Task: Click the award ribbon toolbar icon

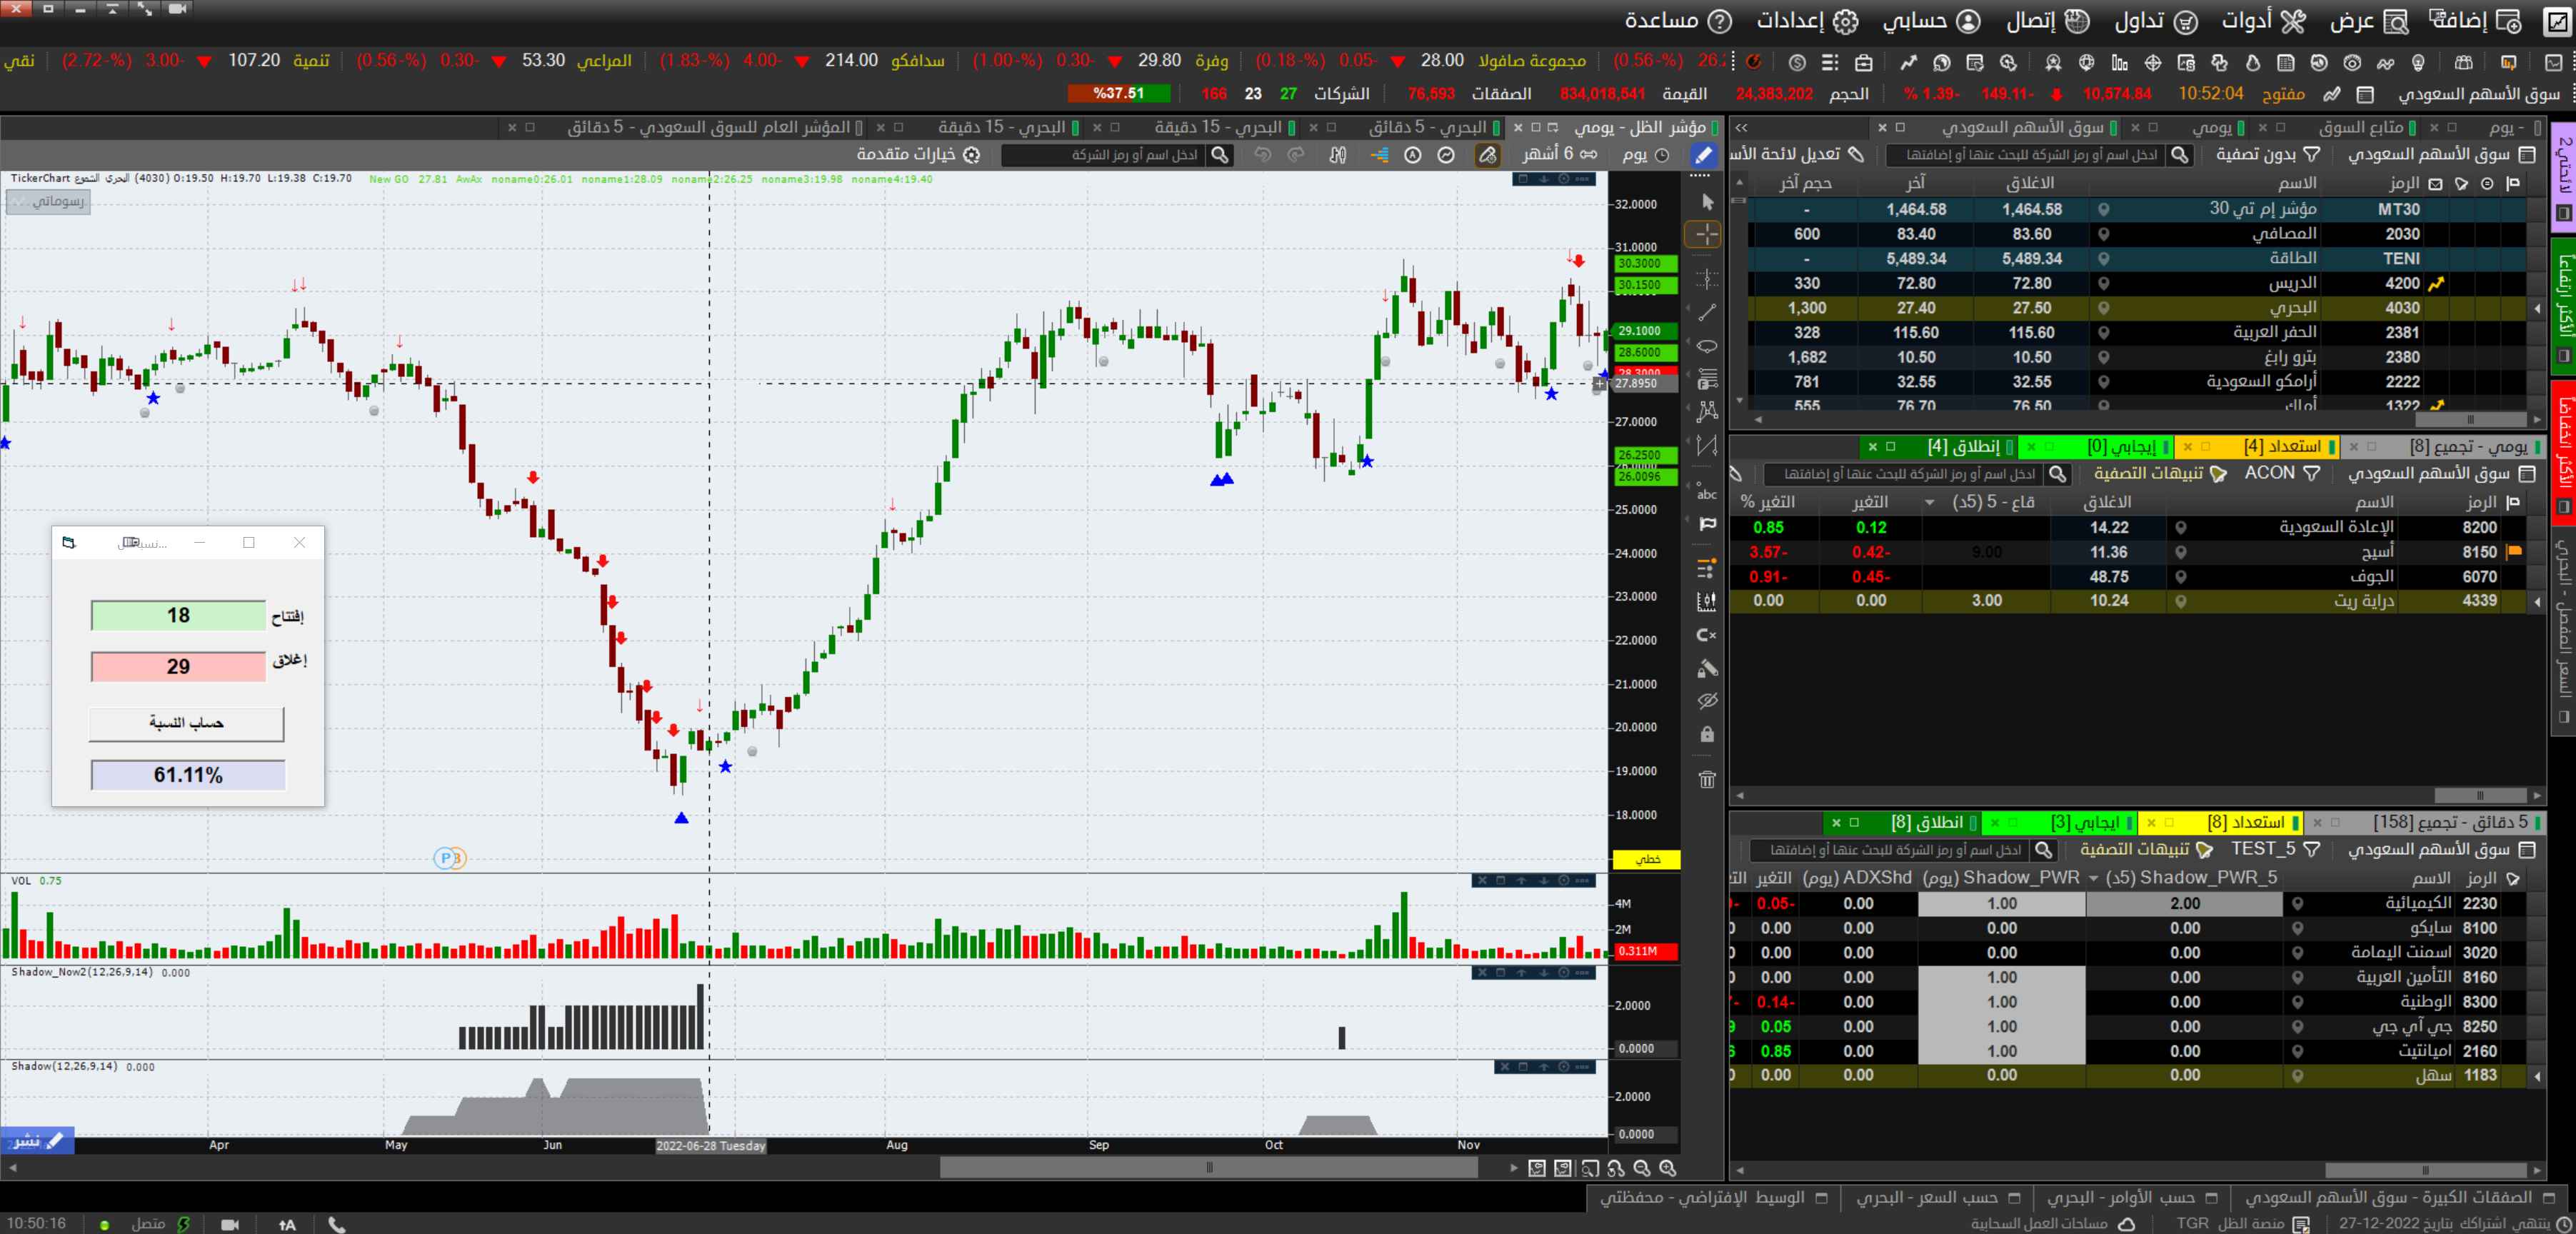Action: 2053,62
